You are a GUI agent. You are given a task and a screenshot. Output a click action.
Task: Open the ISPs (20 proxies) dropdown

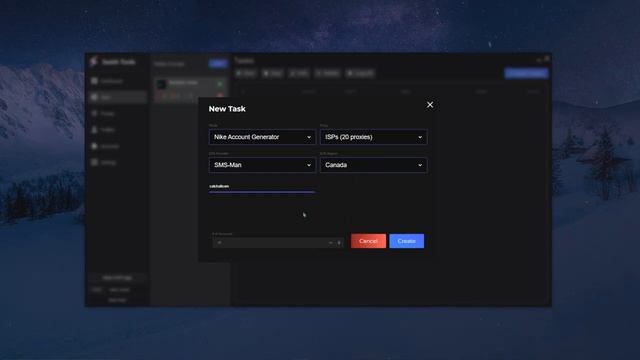tap(373, 137)
